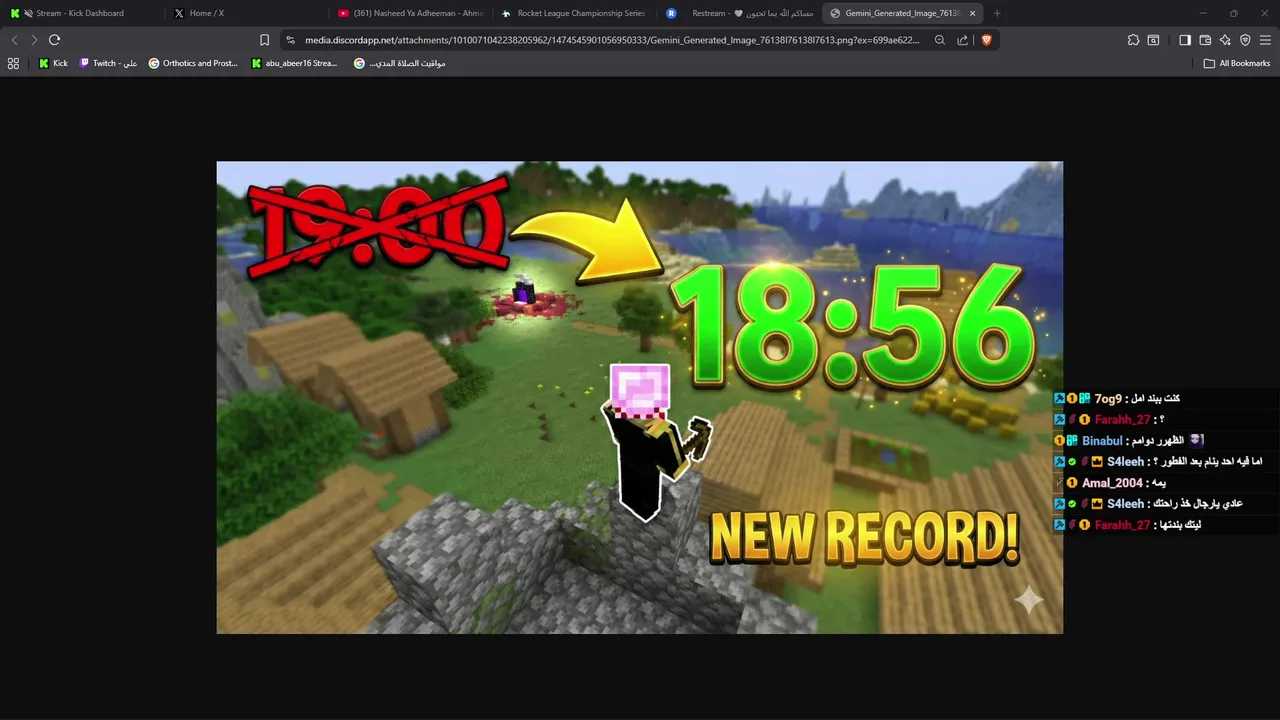Open the Kick bookmark
This screenshot has width=1280, height=720.
53,63
